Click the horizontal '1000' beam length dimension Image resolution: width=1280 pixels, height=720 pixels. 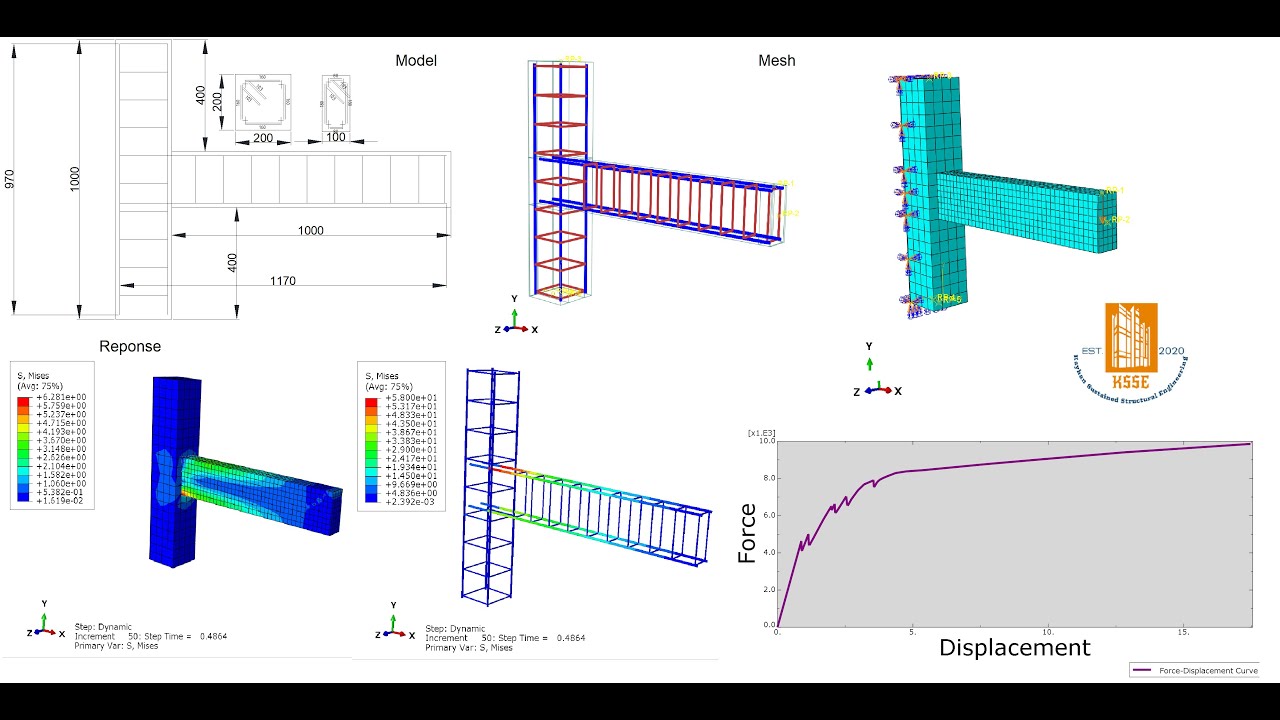pyautogui.click(x=311, y=230)
